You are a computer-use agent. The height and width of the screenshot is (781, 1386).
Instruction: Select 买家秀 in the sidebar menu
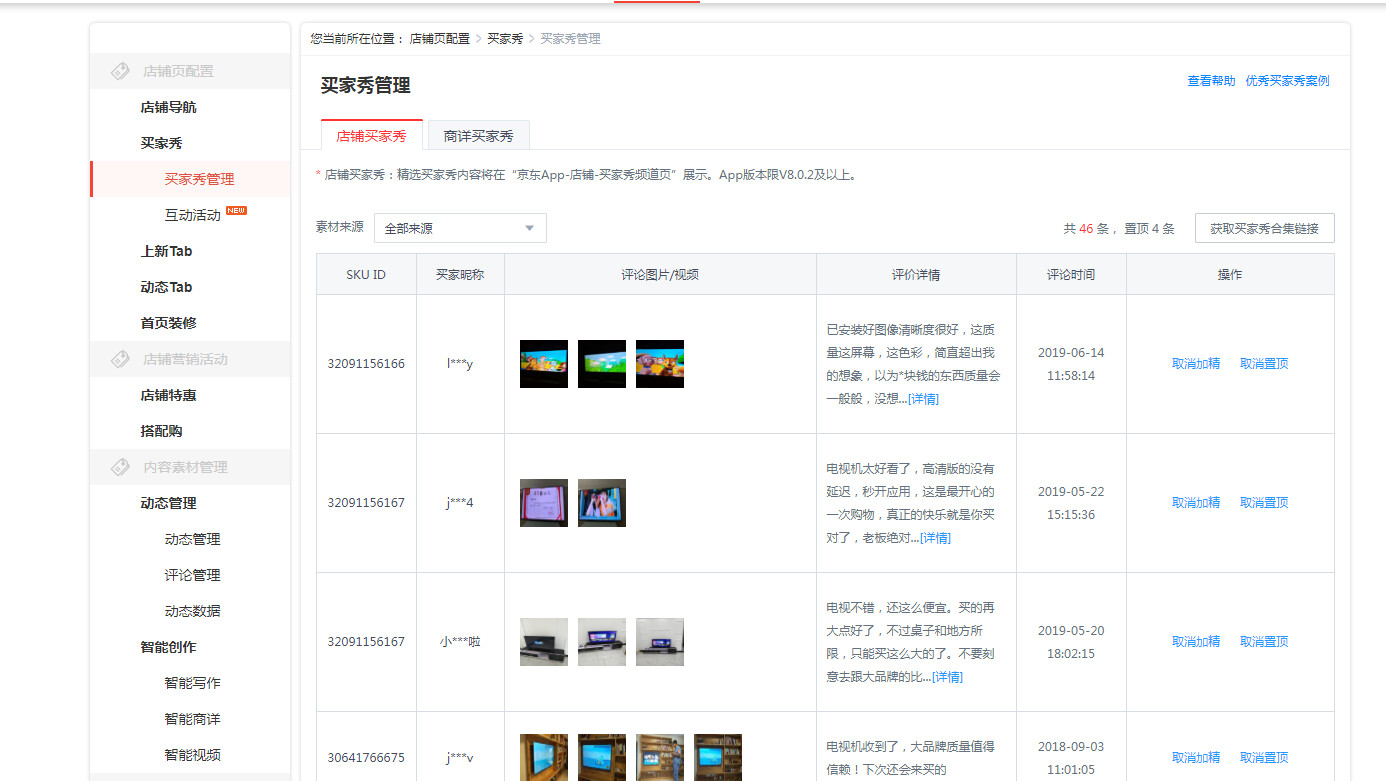click(161, 143)
